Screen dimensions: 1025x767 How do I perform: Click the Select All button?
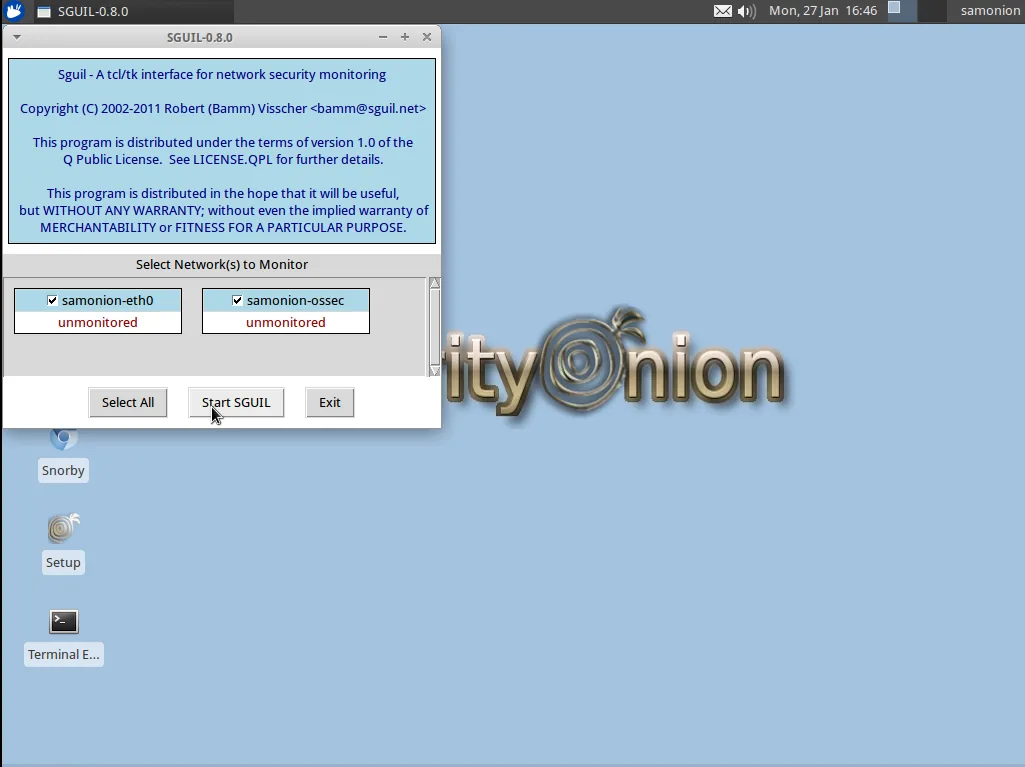(x=127, y=402)
